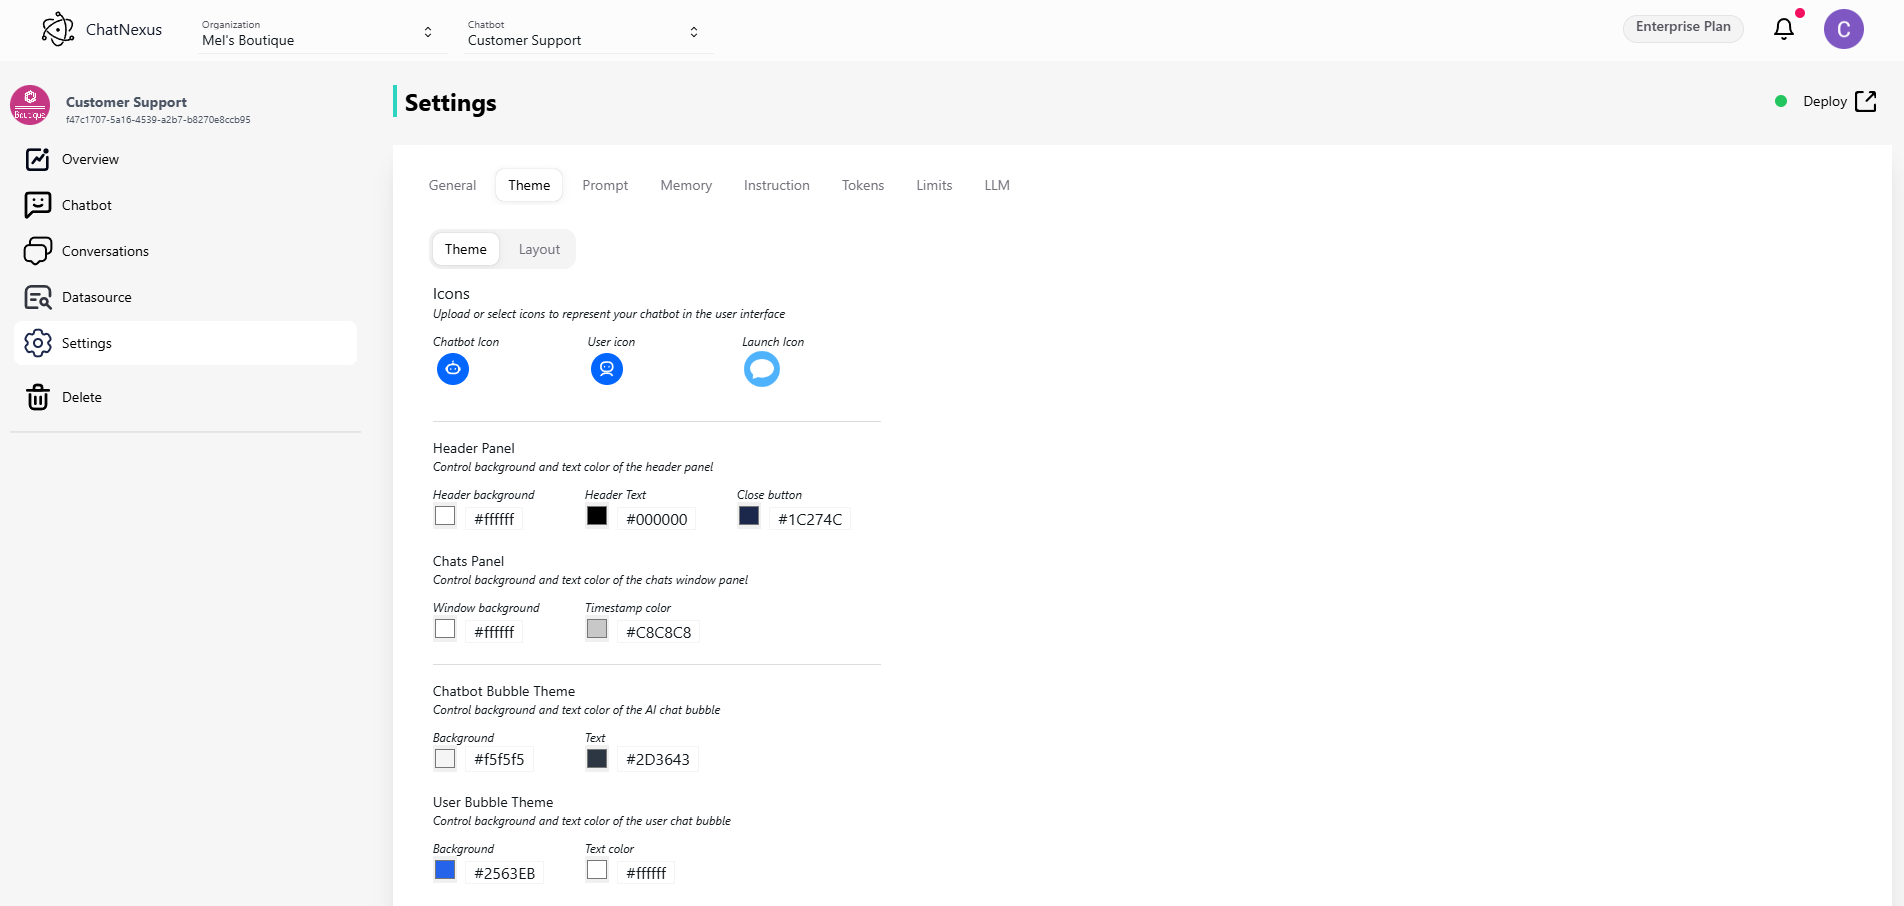1904x906 pixels.
Task: Click the ChatNexus logo icon
Action: tap(58, 29)
